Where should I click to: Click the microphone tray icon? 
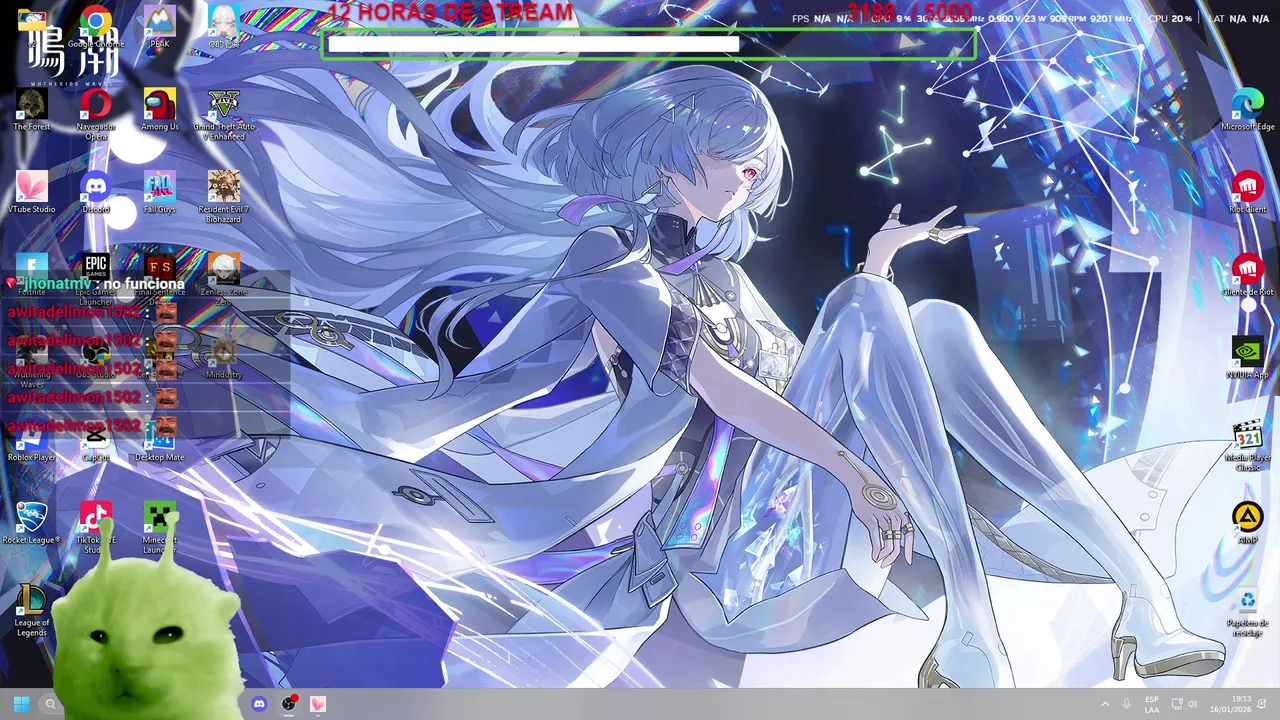(x=1127, y=704)
